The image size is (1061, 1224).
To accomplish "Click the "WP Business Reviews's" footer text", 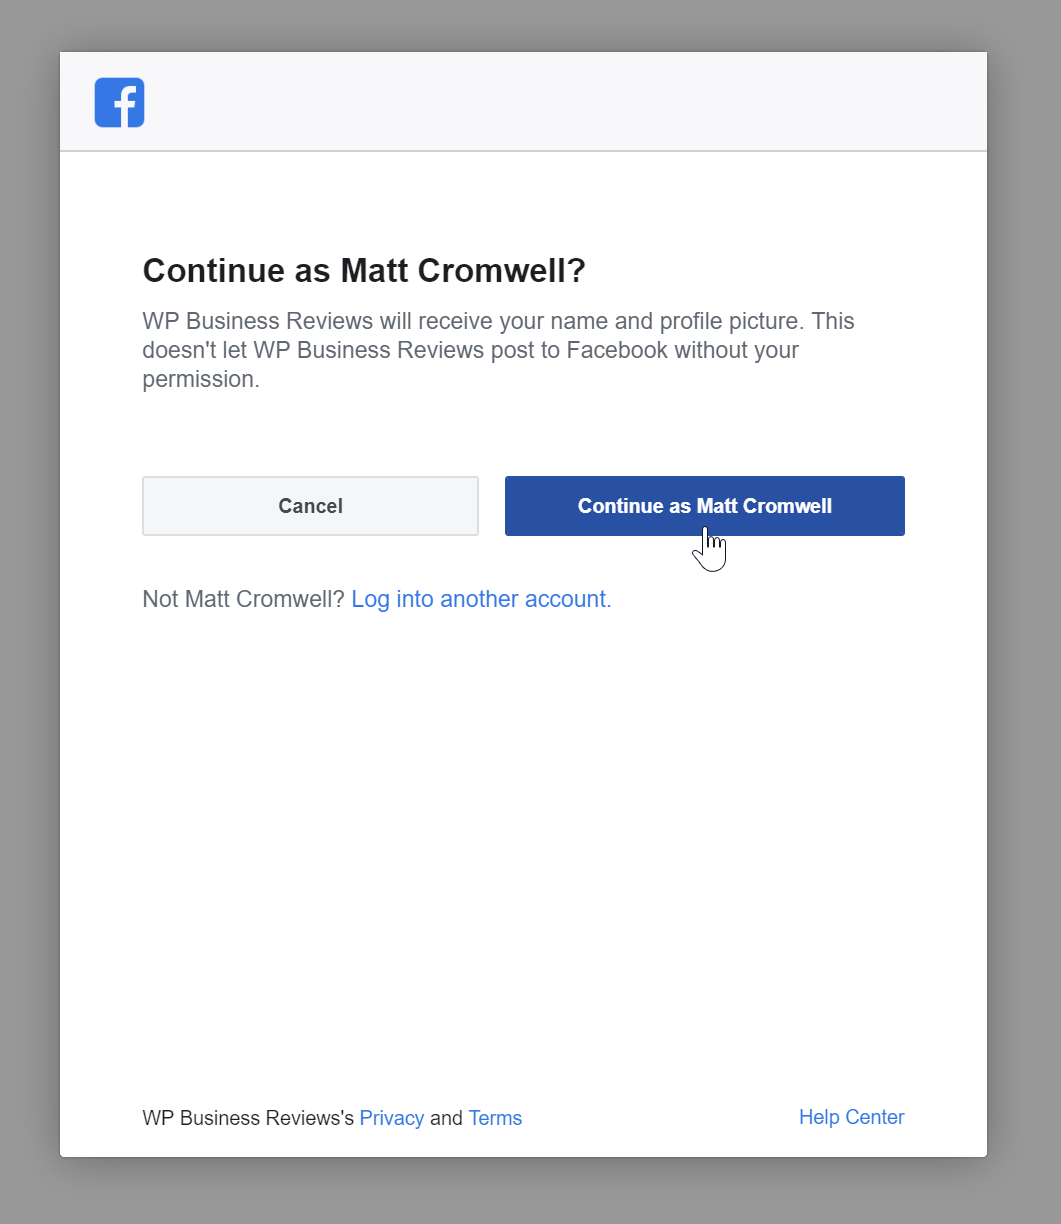I will [248, 1118].
